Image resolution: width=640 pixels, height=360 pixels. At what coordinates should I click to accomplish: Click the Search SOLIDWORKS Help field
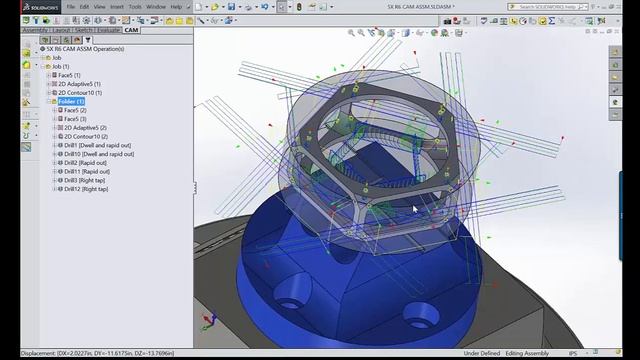548,7
